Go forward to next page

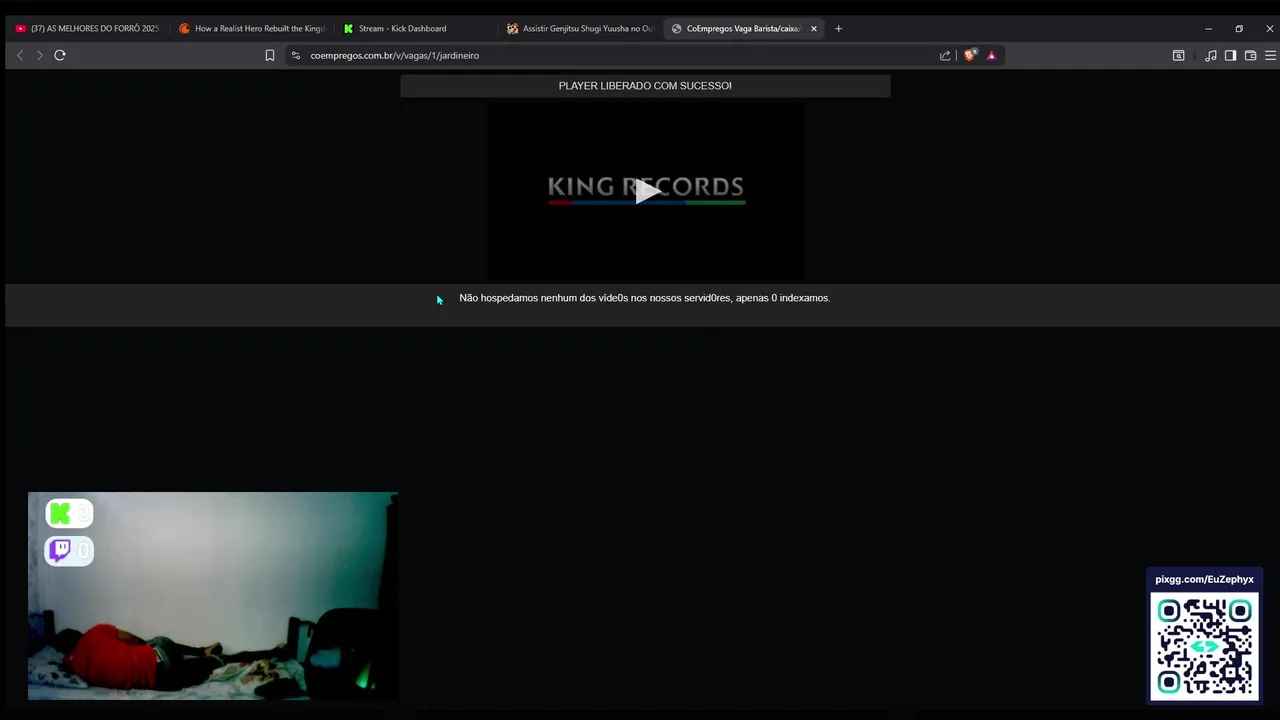coord(40,55)
